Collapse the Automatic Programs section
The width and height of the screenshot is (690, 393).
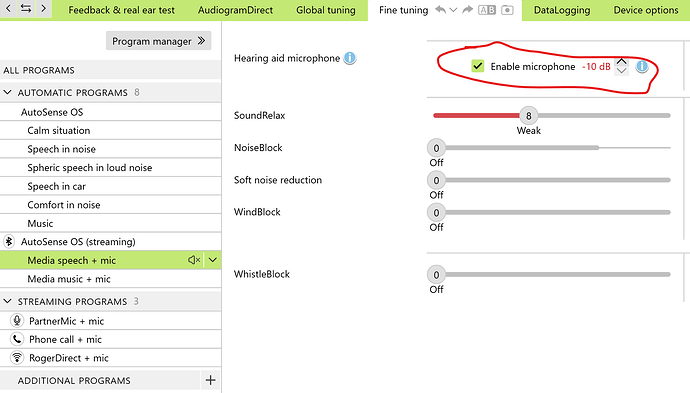click(x=7, y=92)
